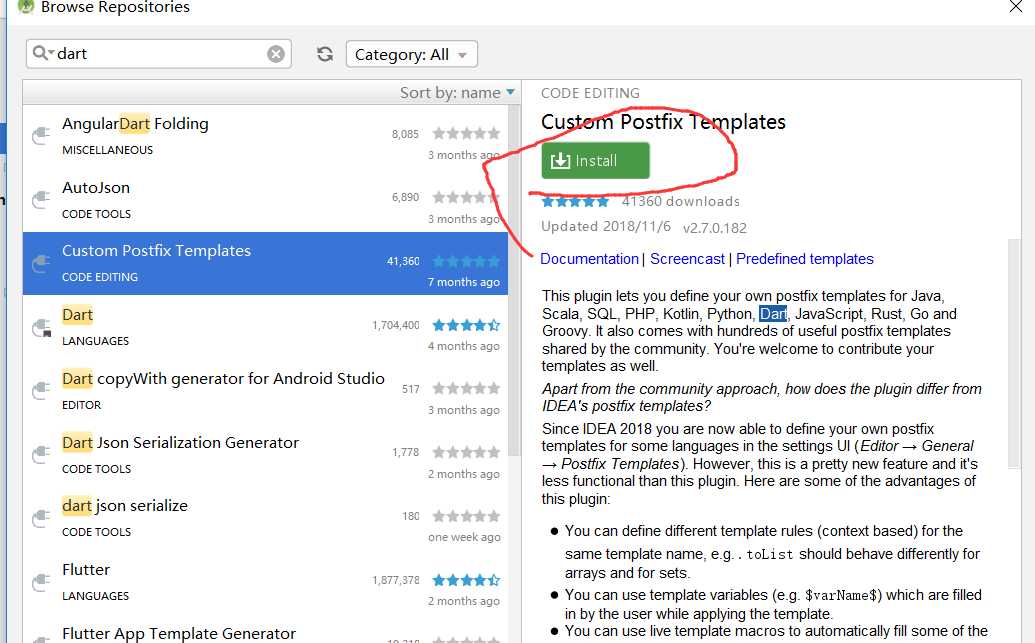Click 41360 downloads text
Image resolution: width=1035 pixels, height=643 pixels.
pyautogui.click(x=681, y=201)
